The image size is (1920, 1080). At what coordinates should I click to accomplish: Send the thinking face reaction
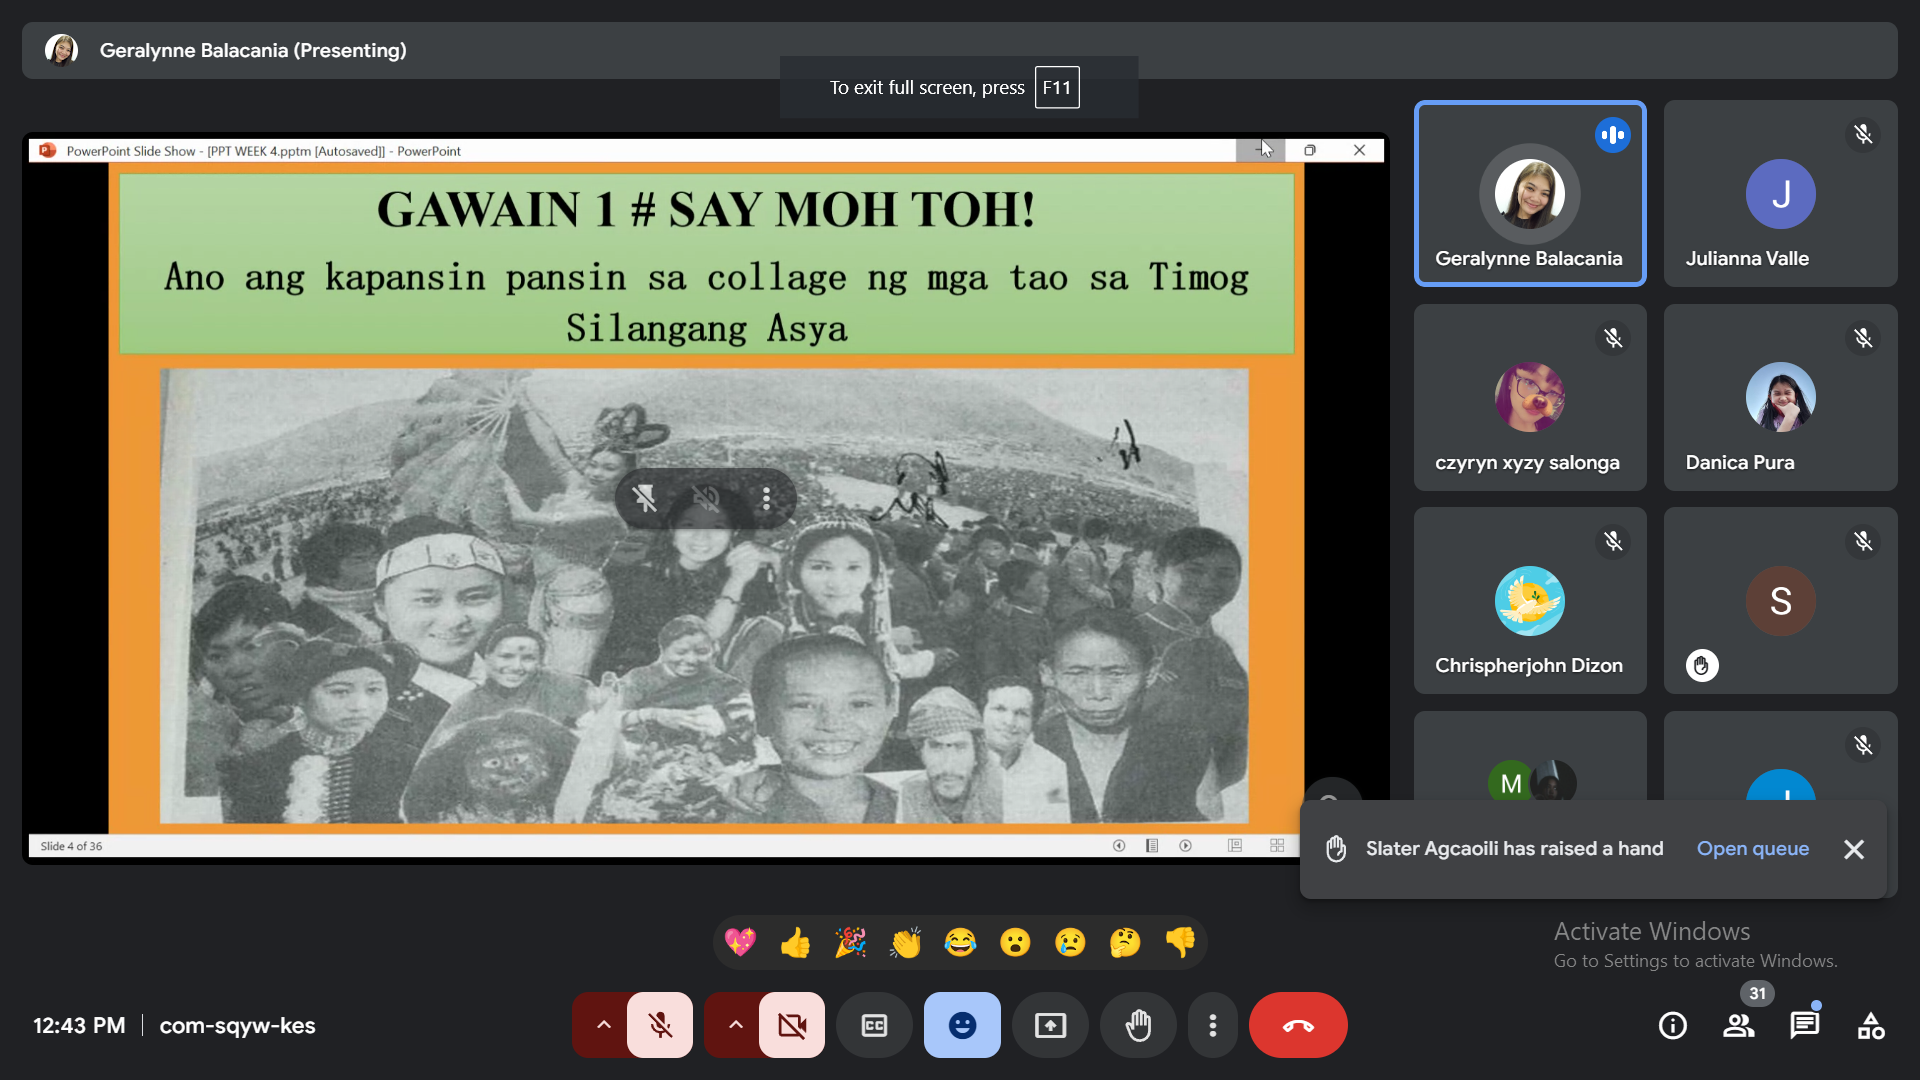(1125, 942)
